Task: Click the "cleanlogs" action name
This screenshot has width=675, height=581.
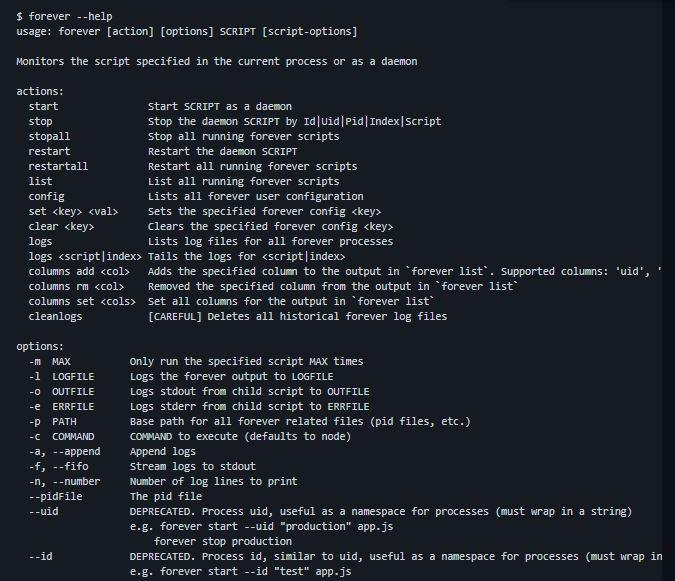Action: pos(55,316)
